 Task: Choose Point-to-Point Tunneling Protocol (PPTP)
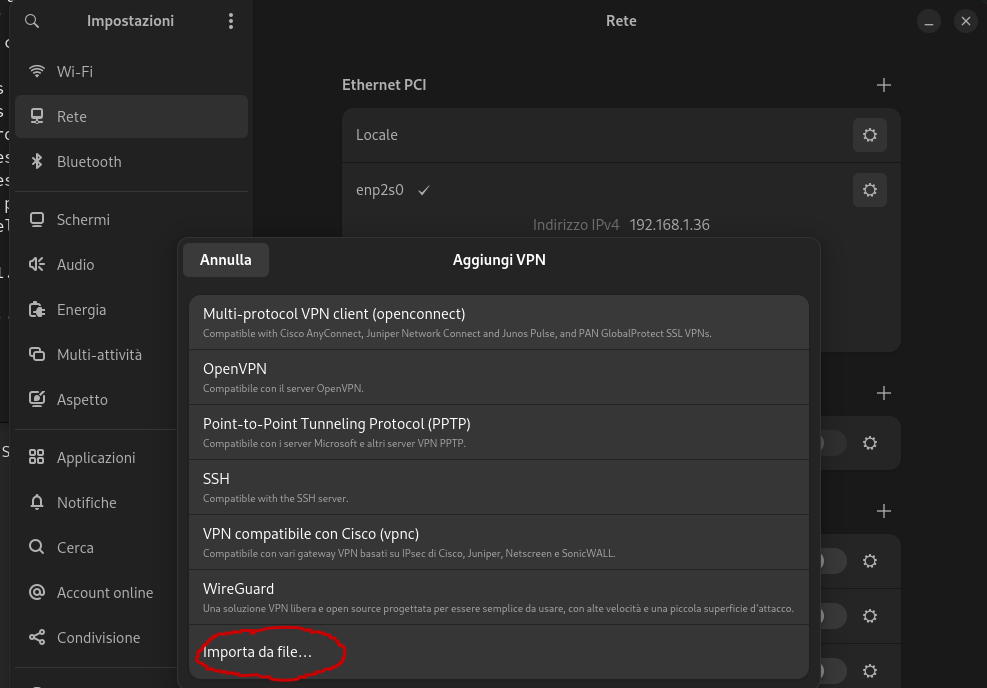pyautogui.click(x=498, y=432)
